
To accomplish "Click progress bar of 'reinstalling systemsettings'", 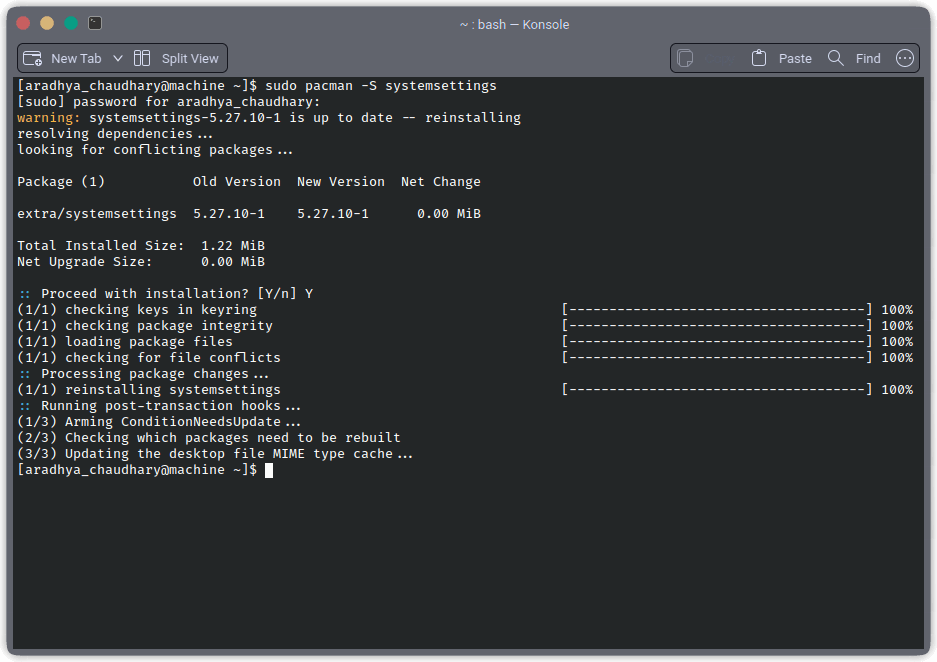I will 717,390.
